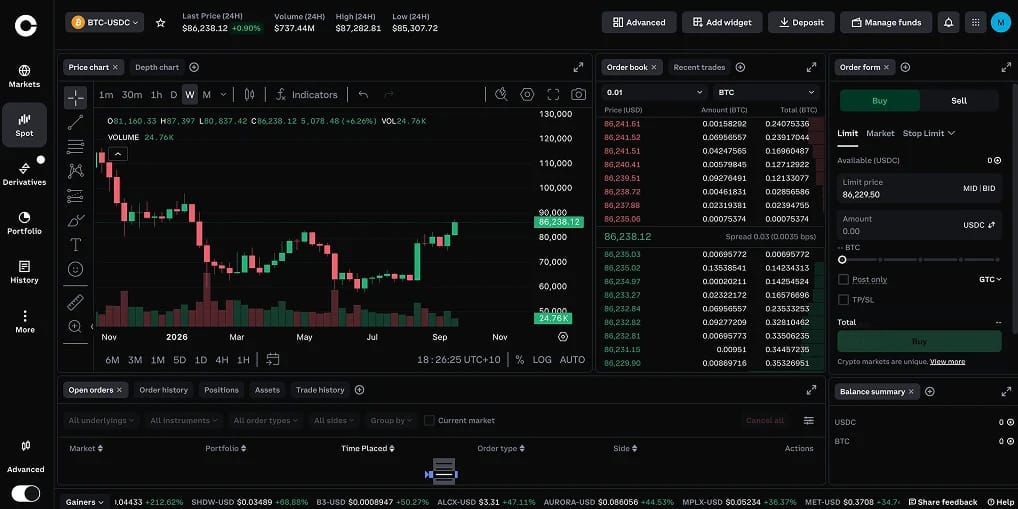This screenshot has width=1018, height=509.
Task: Take chart snapshot with camera icon
Action: coord(578,95)
